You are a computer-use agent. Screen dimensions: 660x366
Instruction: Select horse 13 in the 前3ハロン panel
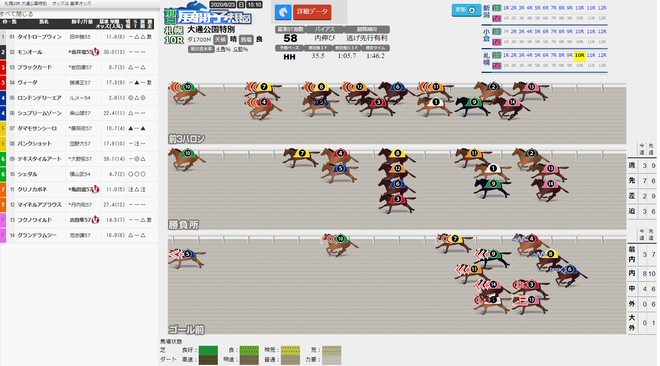(531, 90)
